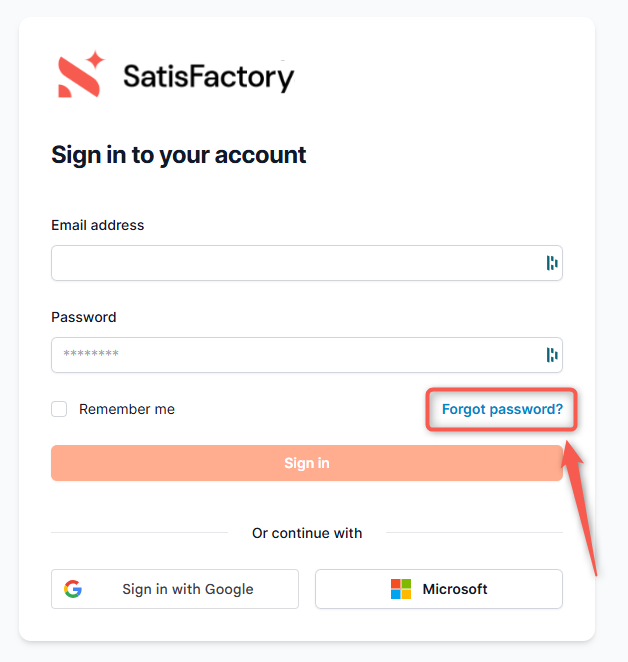Click the Remember me label text

[127, 409]
